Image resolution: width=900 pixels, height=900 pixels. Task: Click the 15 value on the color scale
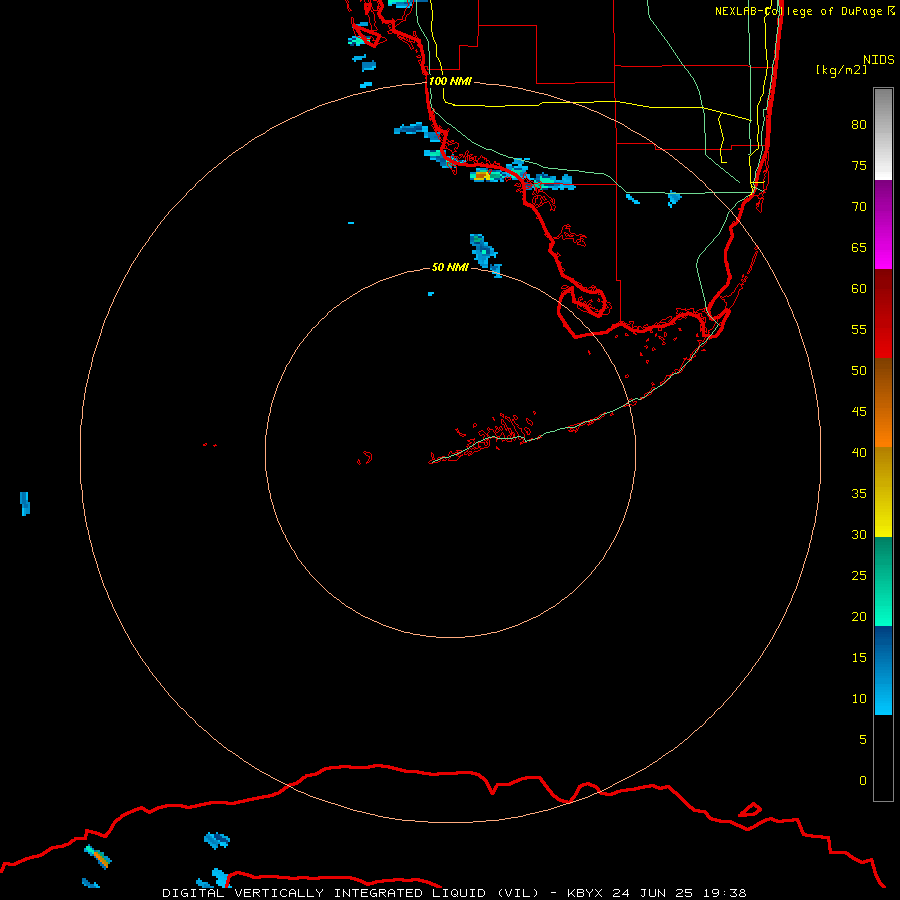859,658
